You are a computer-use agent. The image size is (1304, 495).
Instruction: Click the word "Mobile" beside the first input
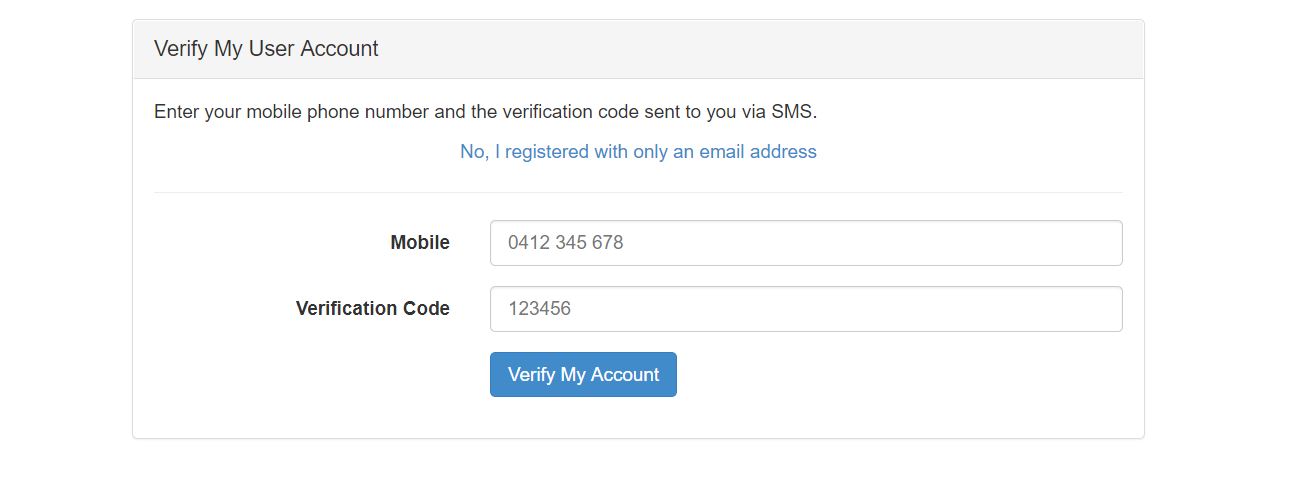point(420,243)
